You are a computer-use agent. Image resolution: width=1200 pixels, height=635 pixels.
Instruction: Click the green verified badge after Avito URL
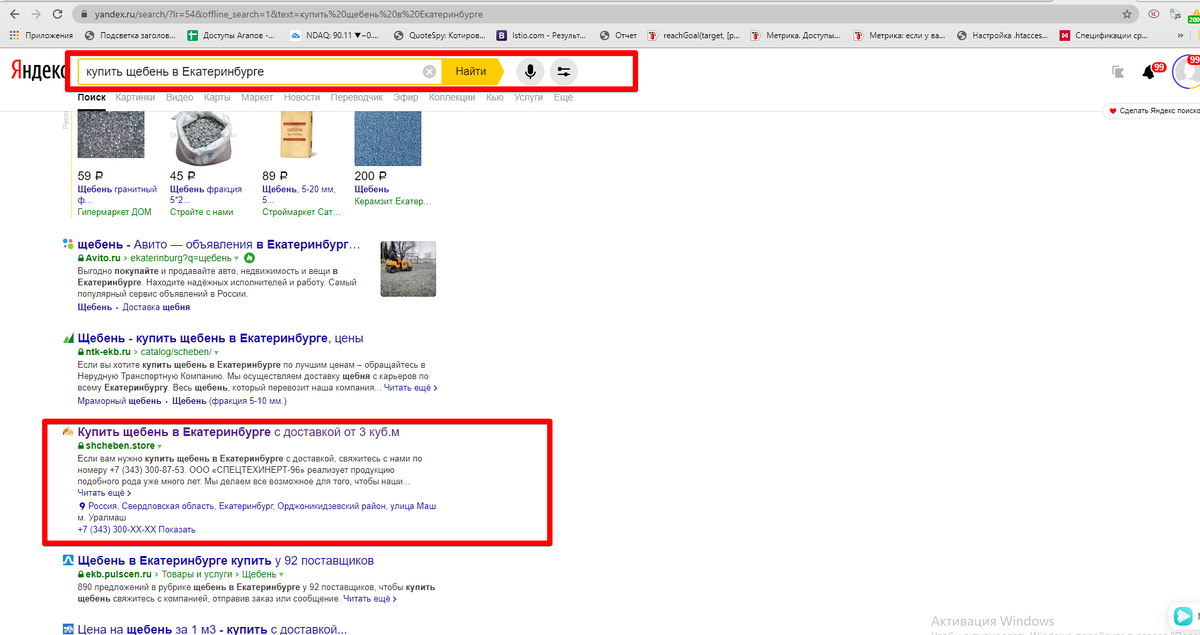tap(249, 257)
